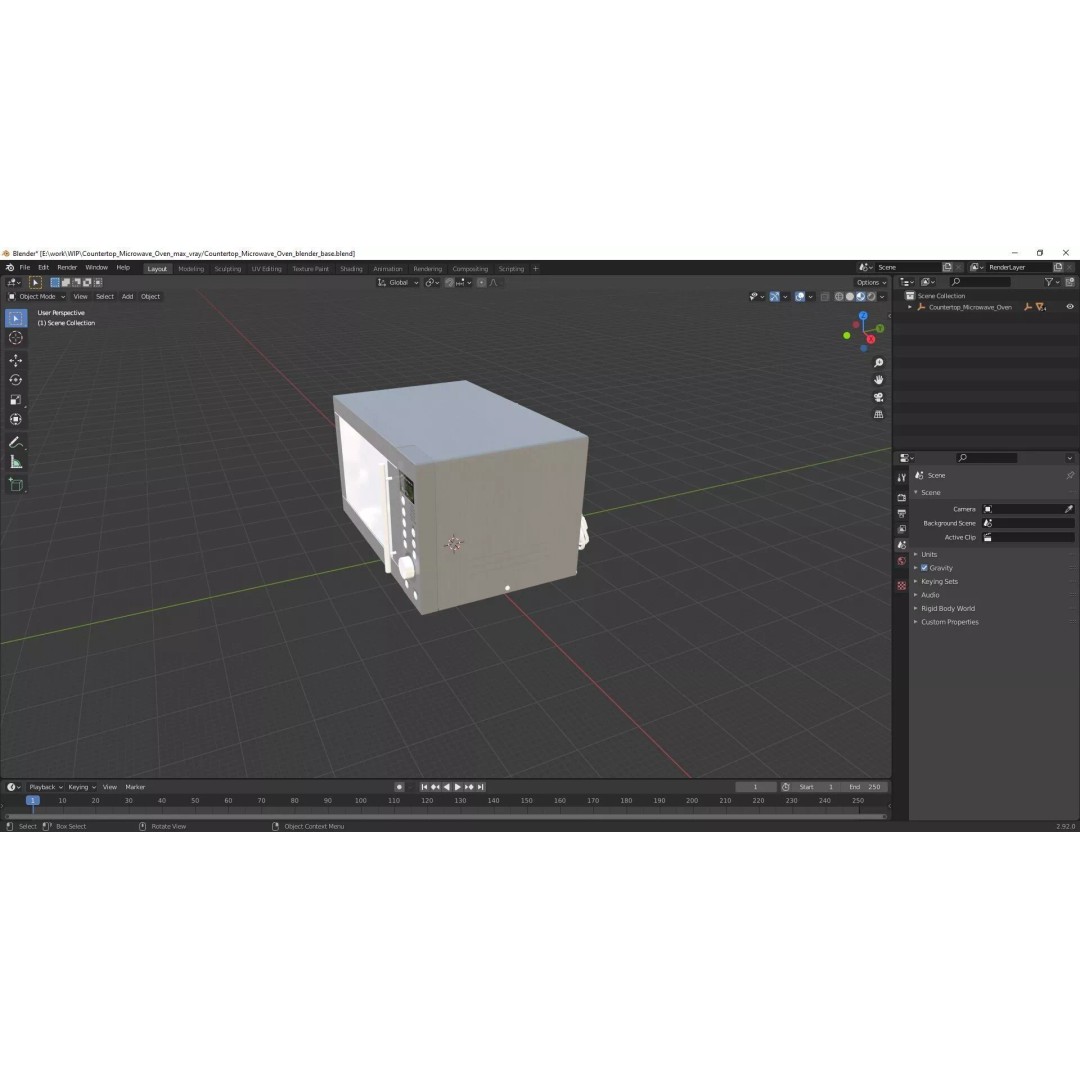This screenshot has height=1080, width=1080.
Task: Toggle viewport overlays button
Action: [x=800, y=297]
